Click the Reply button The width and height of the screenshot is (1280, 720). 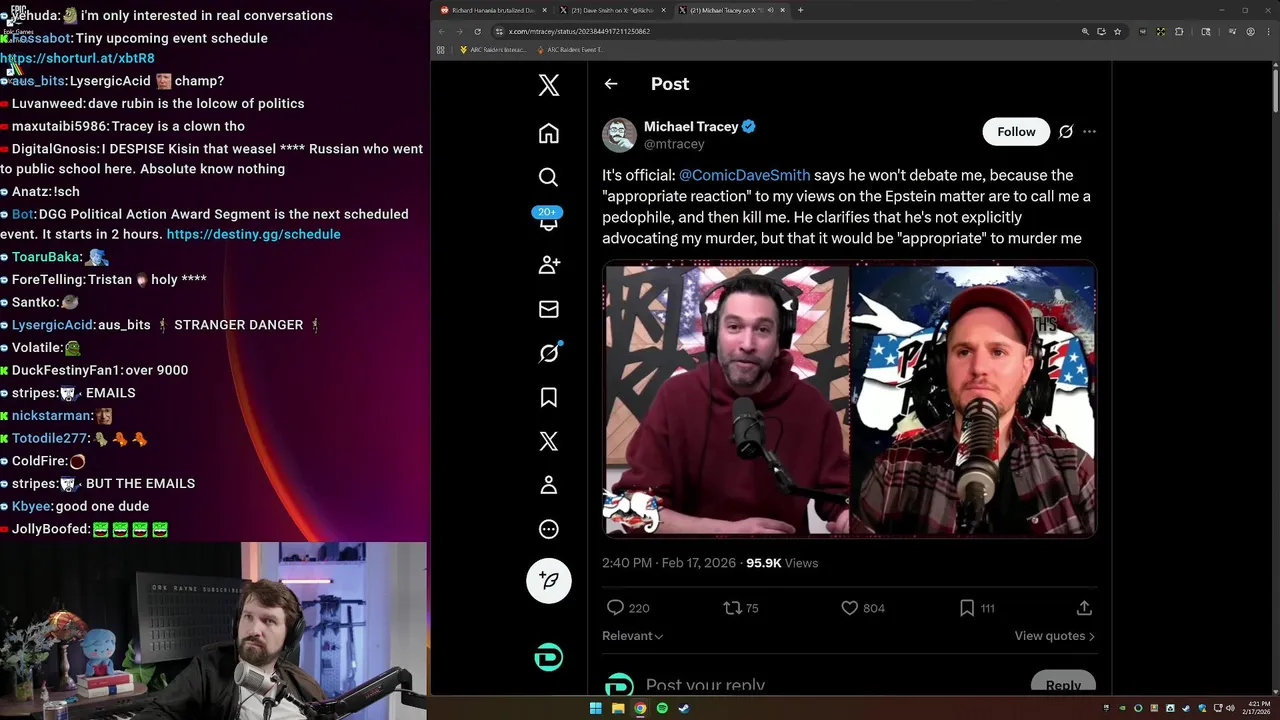coord(1063,684)
